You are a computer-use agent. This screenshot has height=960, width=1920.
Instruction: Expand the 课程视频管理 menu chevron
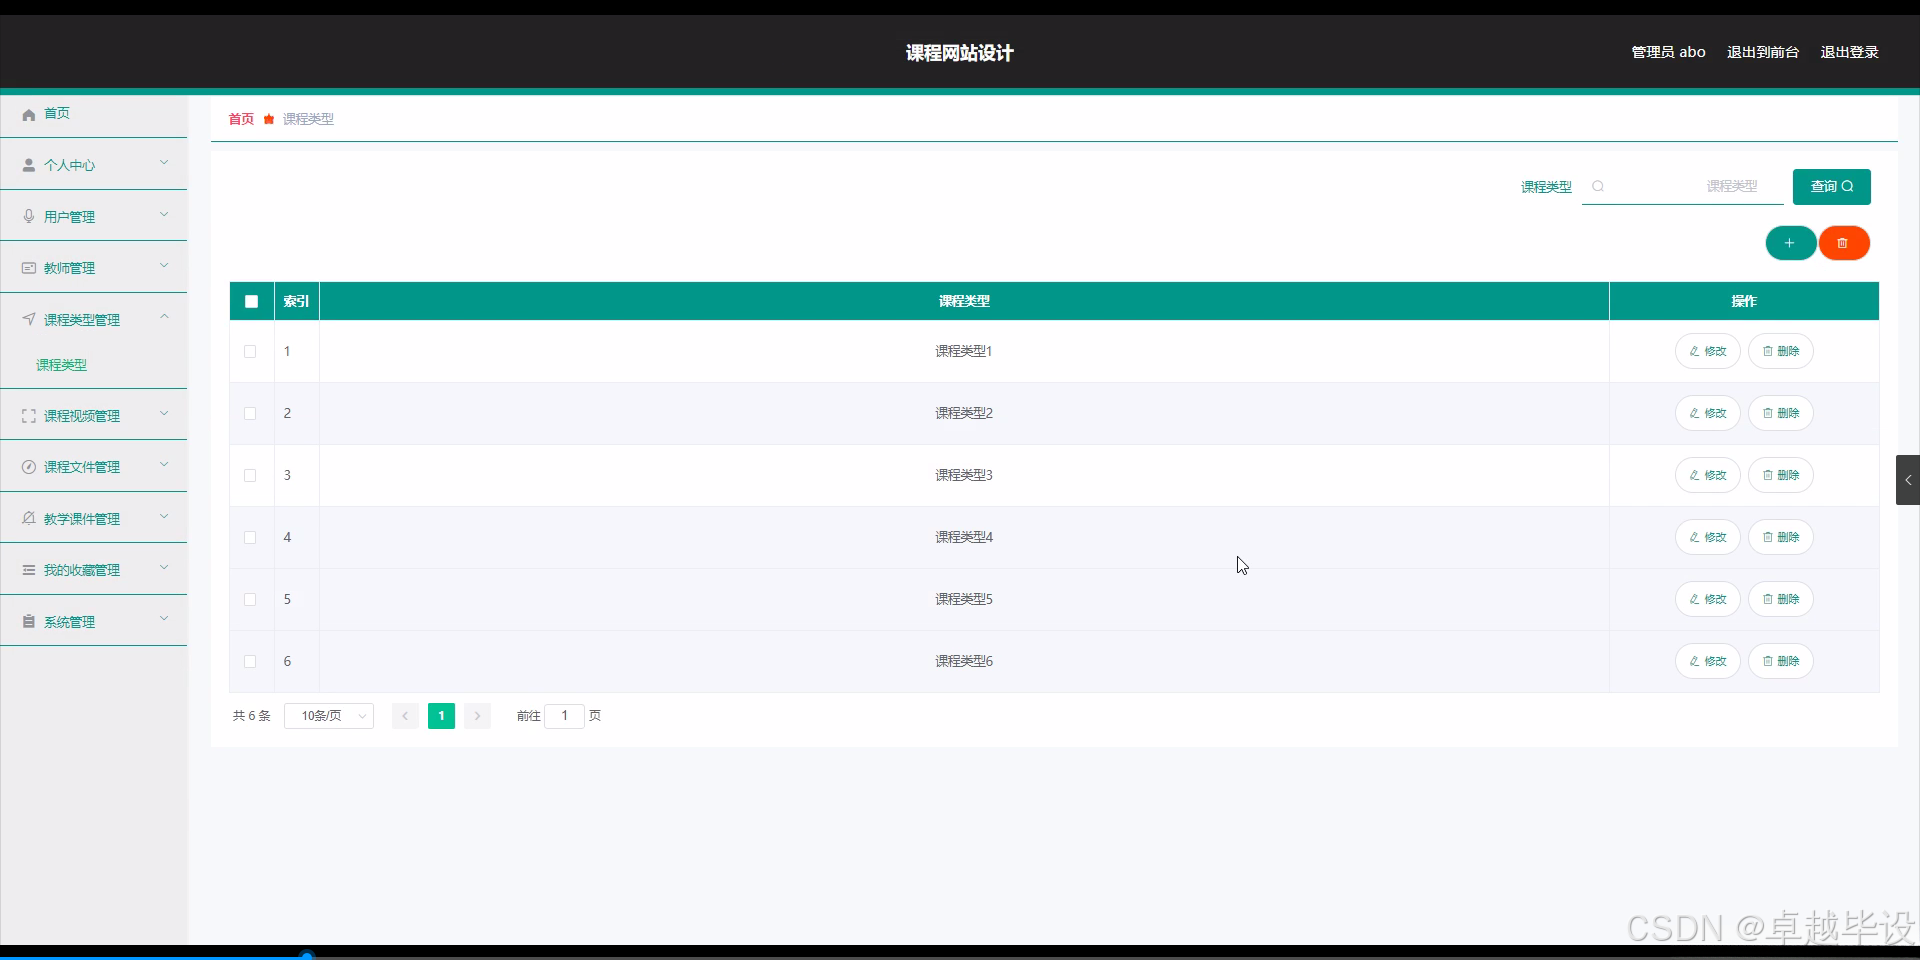click(164, 413)
